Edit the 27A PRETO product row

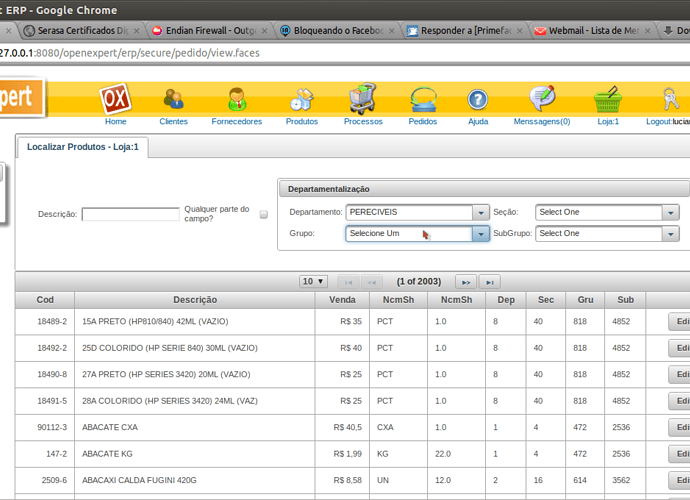(679, 375)
